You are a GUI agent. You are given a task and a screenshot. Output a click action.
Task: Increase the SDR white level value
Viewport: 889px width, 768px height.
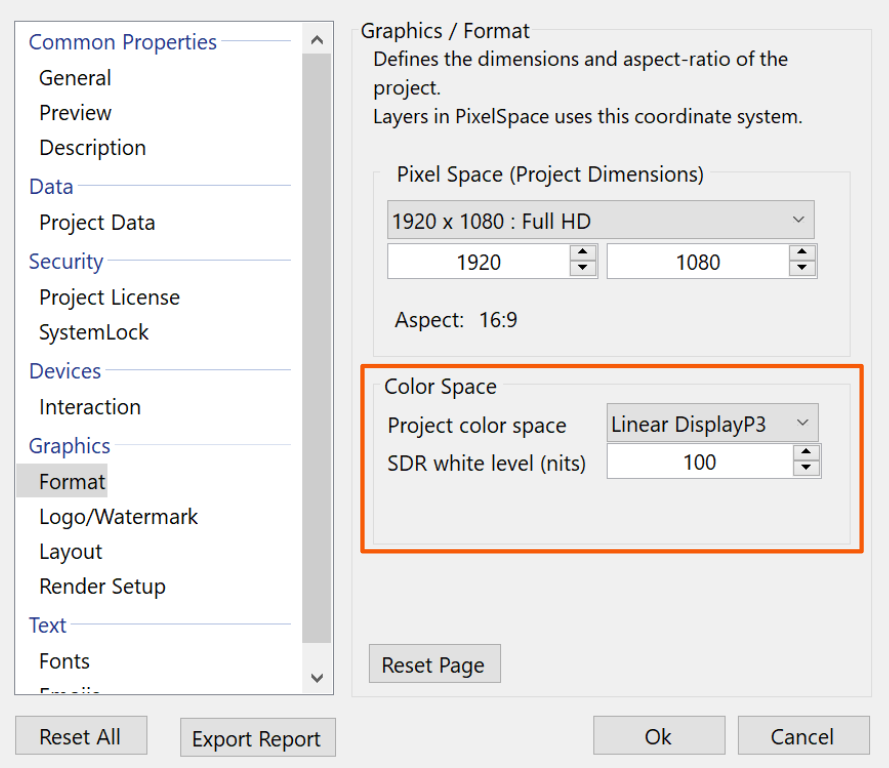point(806,454)
